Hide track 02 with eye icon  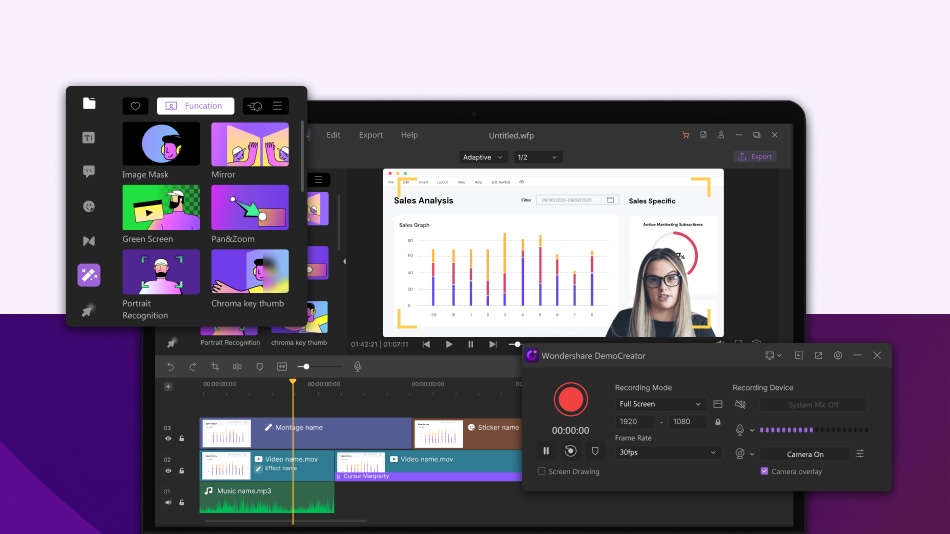tap(168, 470)
